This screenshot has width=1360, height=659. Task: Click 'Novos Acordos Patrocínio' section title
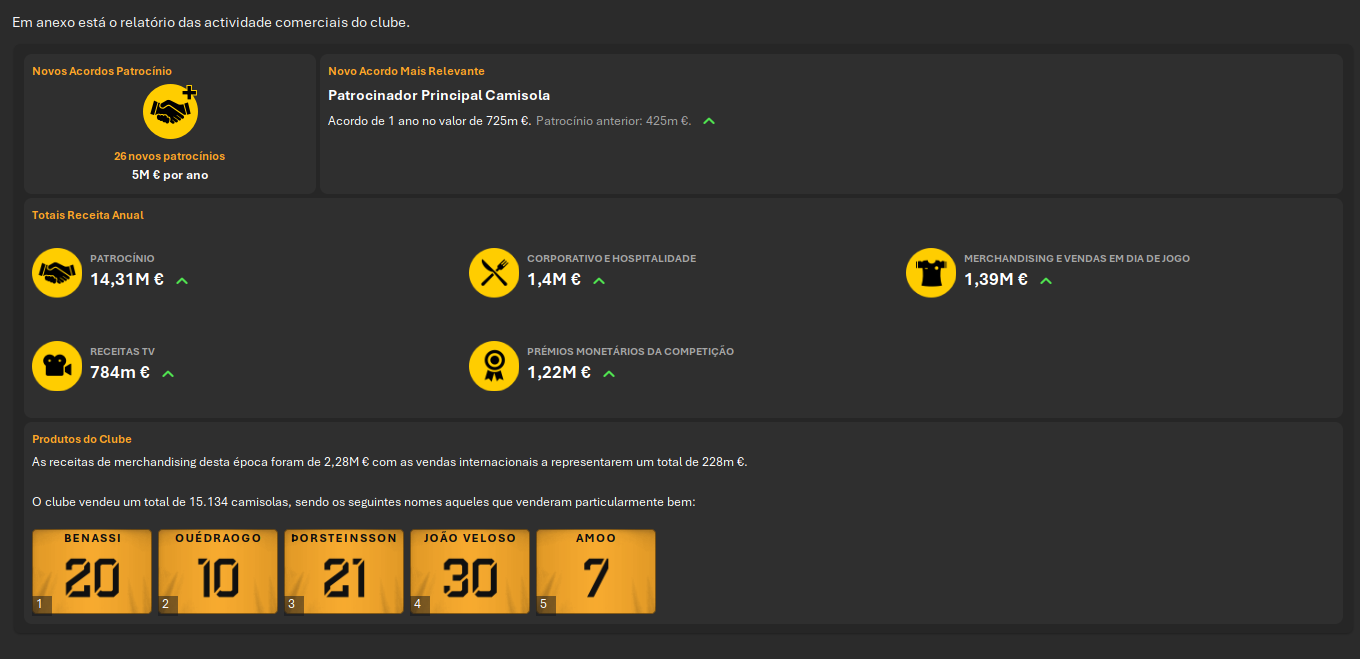(102, 71)
